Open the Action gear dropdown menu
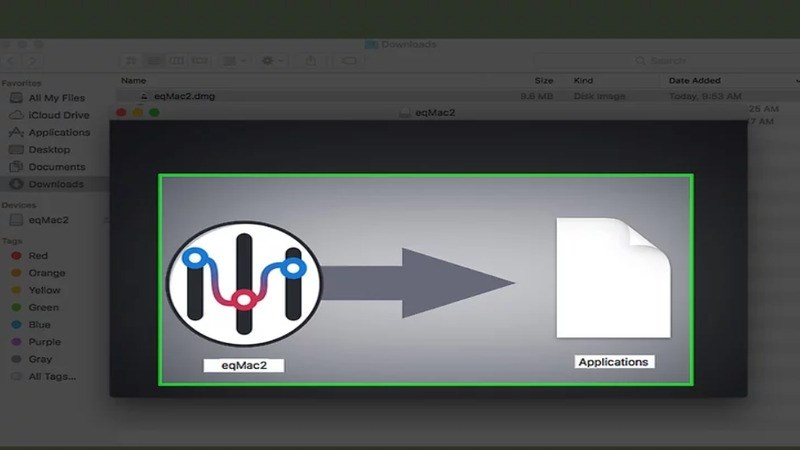 point(272,61)
